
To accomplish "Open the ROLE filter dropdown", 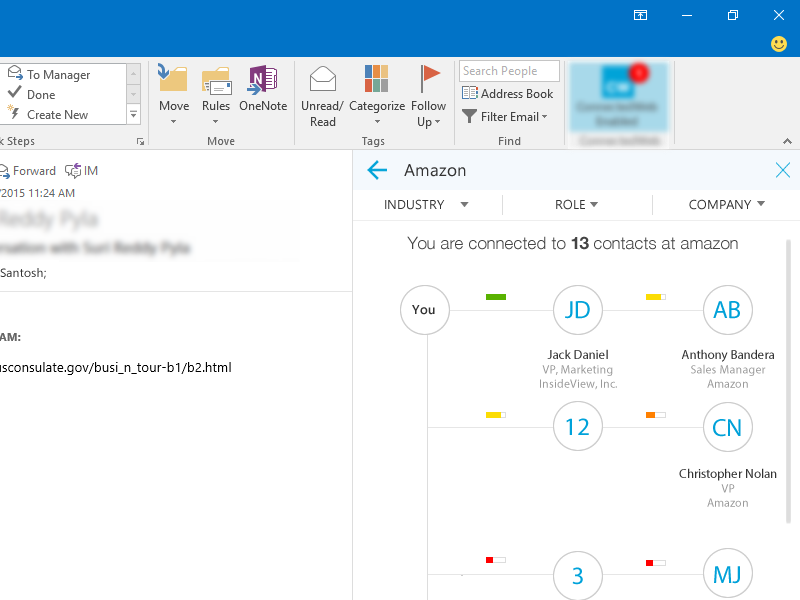I will point(576,204).
